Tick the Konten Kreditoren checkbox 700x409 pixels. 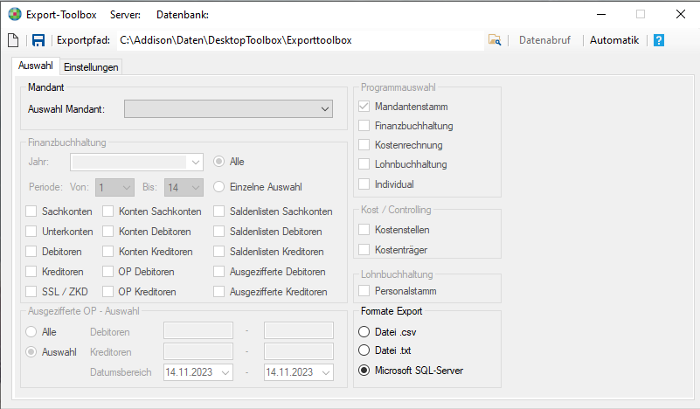108,251
